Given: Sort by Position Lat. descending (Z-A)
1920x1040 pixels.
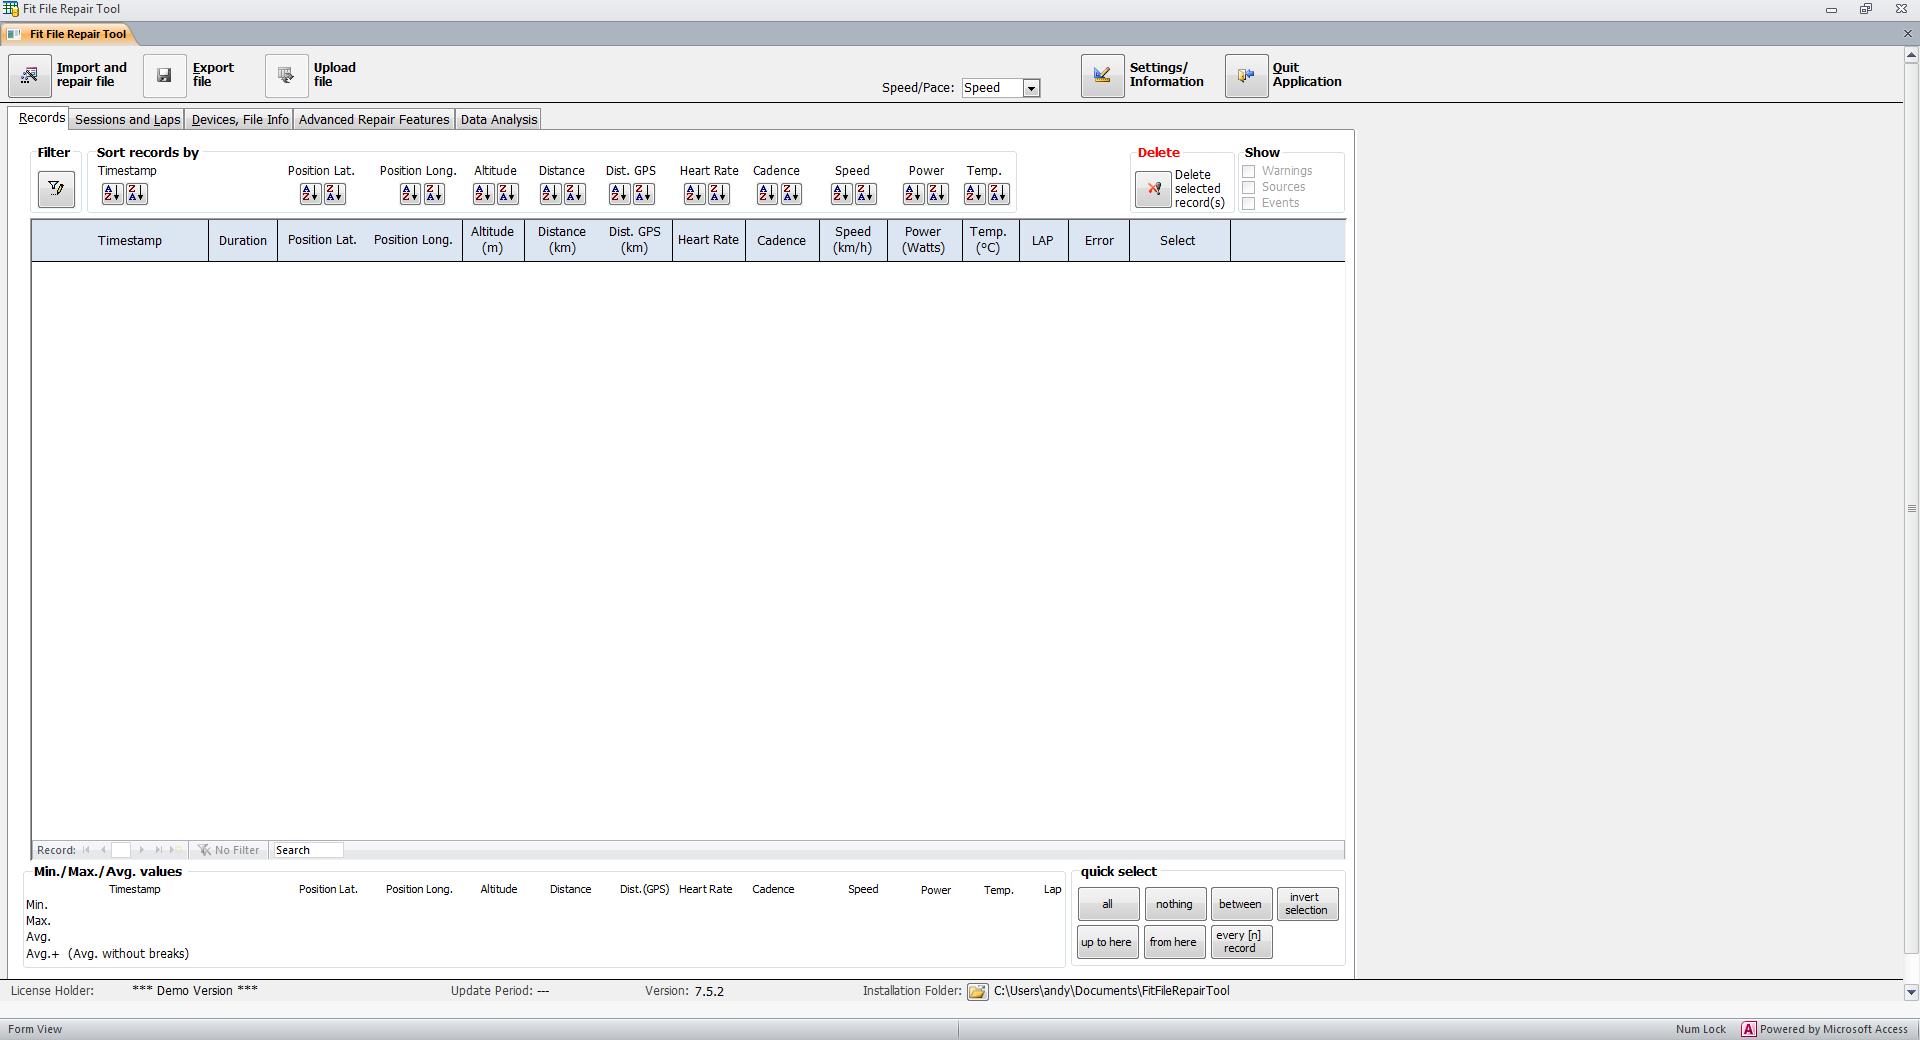Looking at the screenshot, I should [x=334, y=193].
